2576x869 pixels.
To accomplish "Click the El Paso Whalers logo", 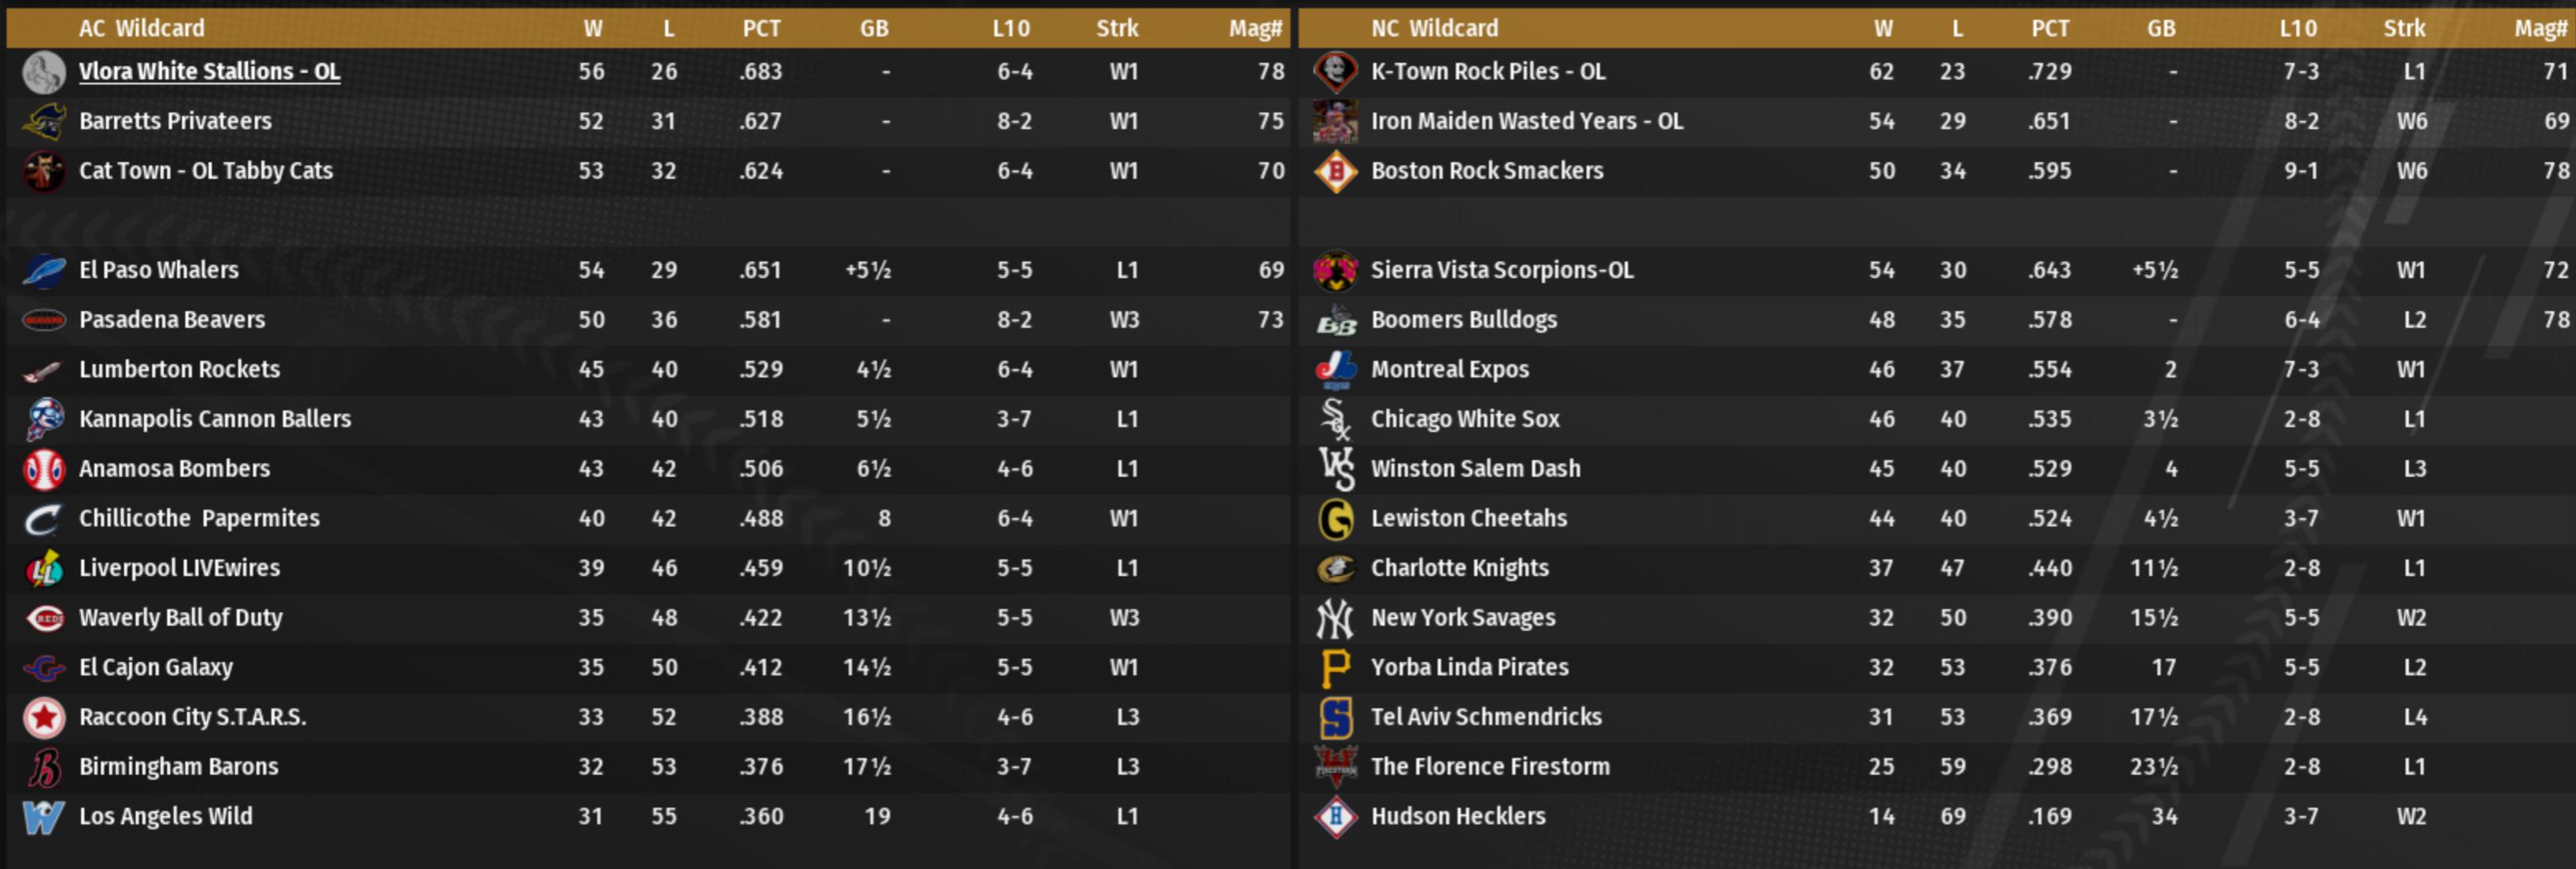I will pos(43,270).
